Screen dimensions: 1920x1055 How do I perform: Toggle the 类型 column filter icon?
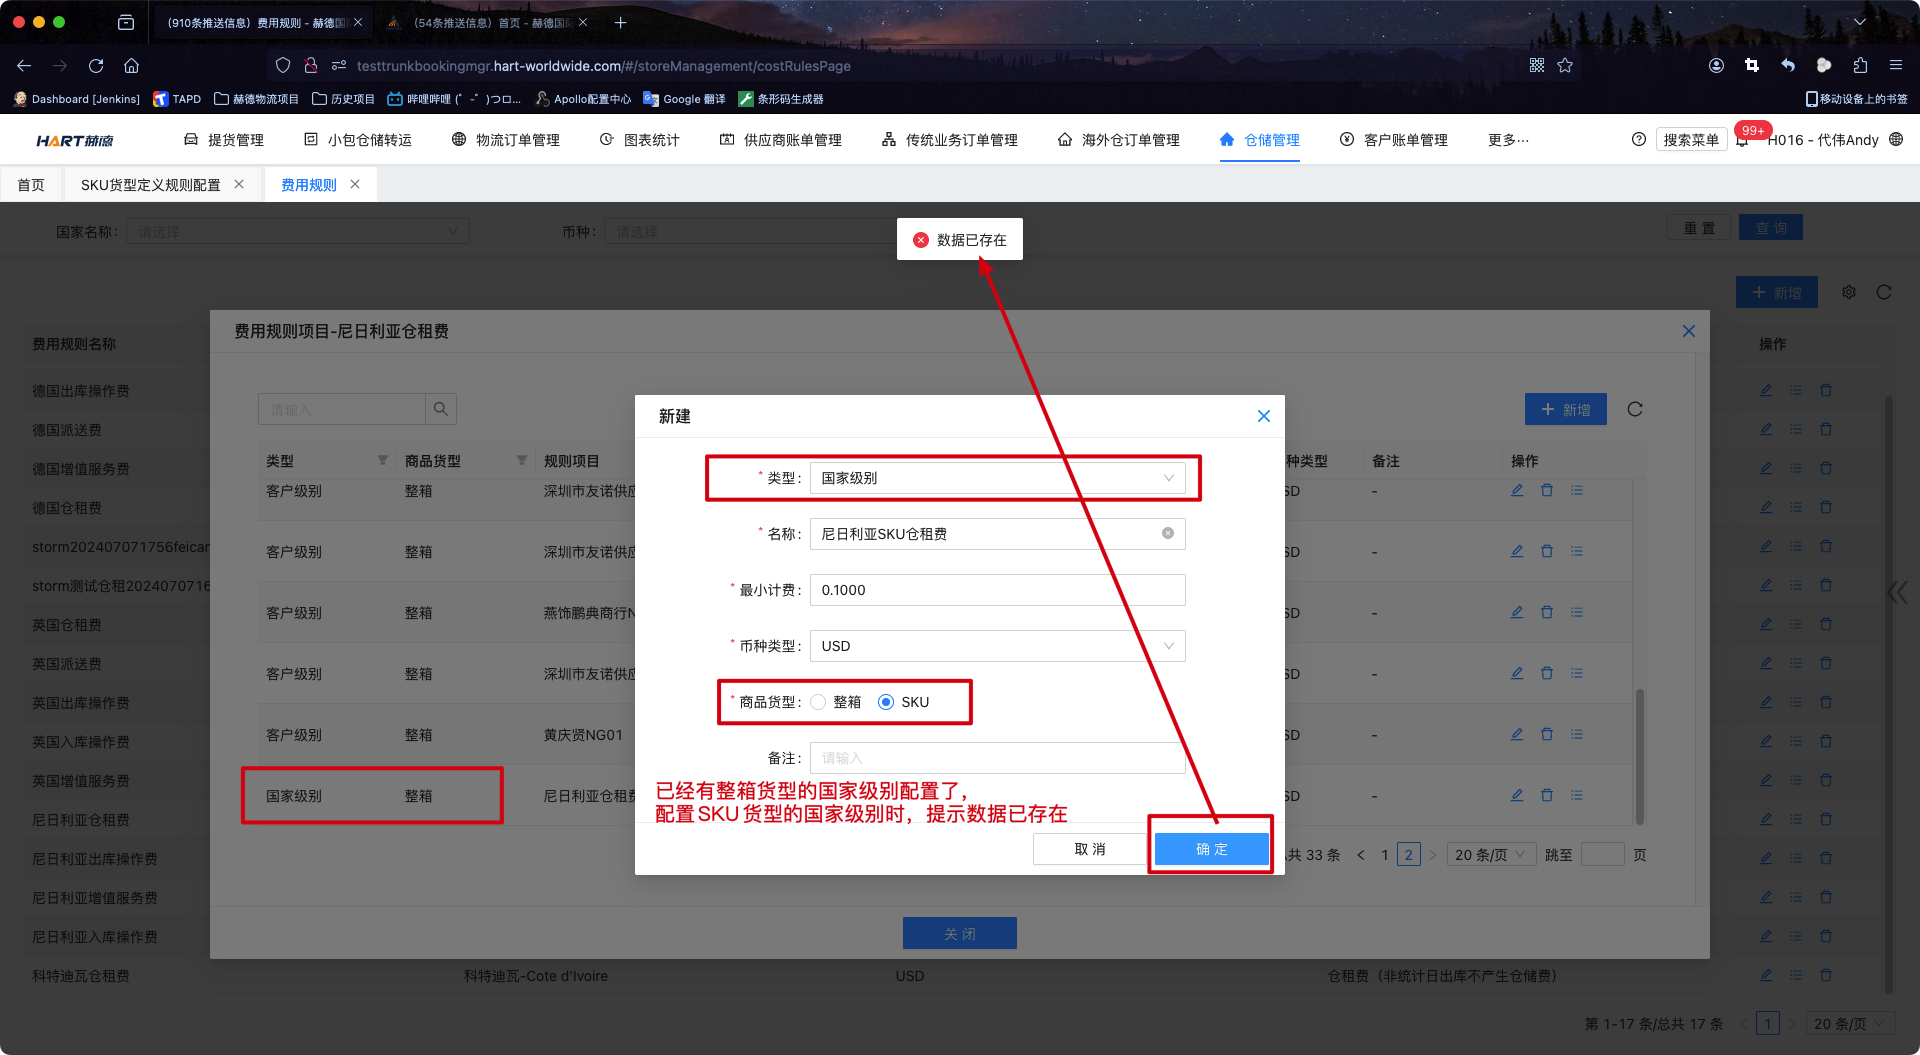pyautogui.click(x=382, y=461)
